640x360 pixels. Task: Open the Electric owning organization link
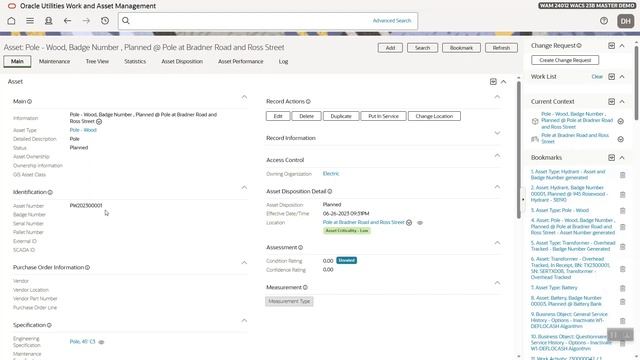tap(331, 173)
